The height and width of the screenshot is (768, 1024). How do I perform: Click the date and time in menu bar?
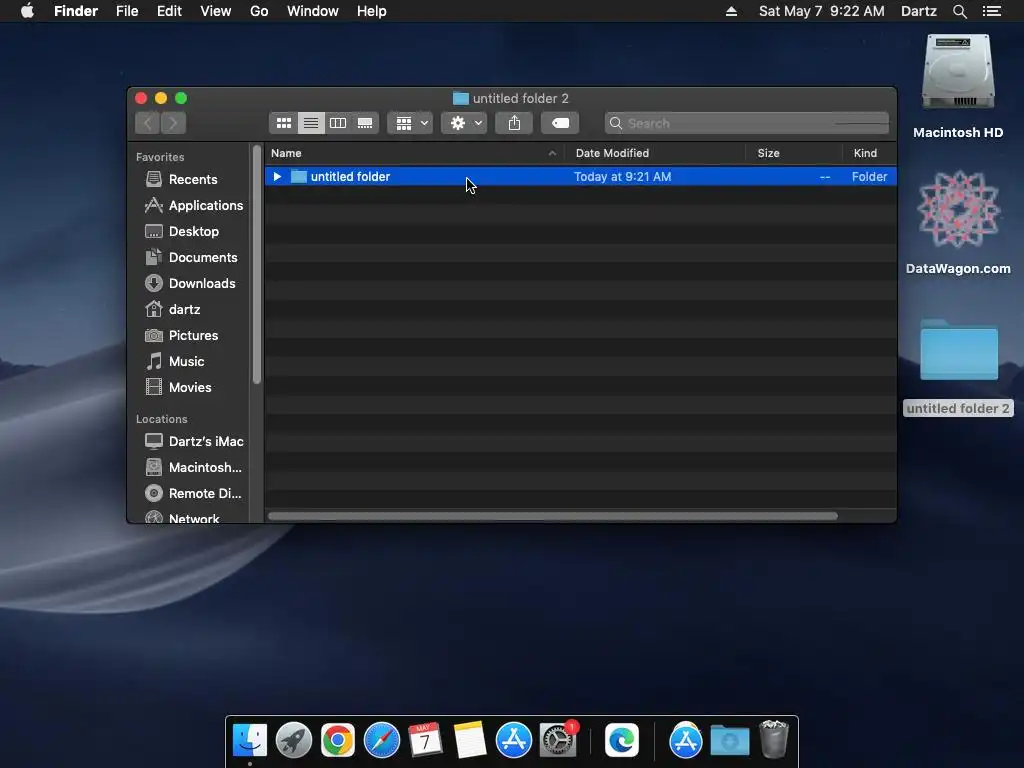pos(822,11)
